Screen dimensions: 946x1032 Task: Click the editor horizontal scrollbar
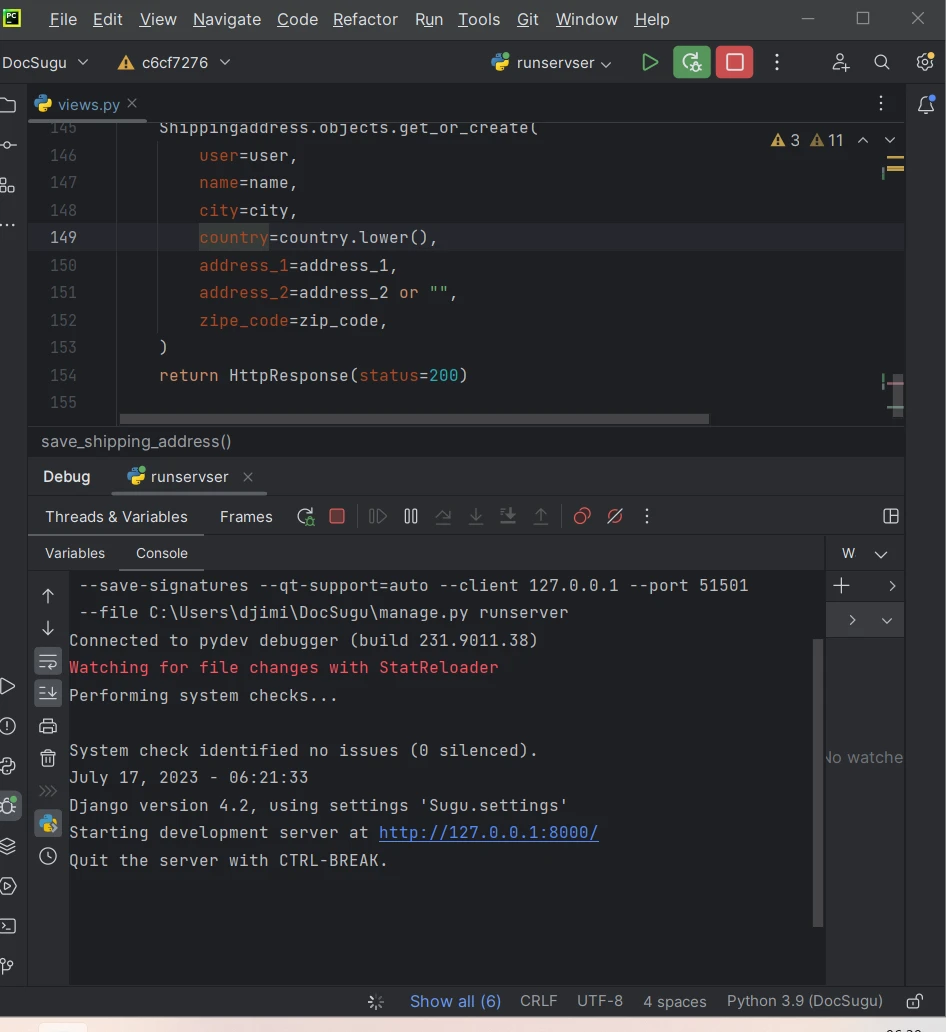point(414,419)
